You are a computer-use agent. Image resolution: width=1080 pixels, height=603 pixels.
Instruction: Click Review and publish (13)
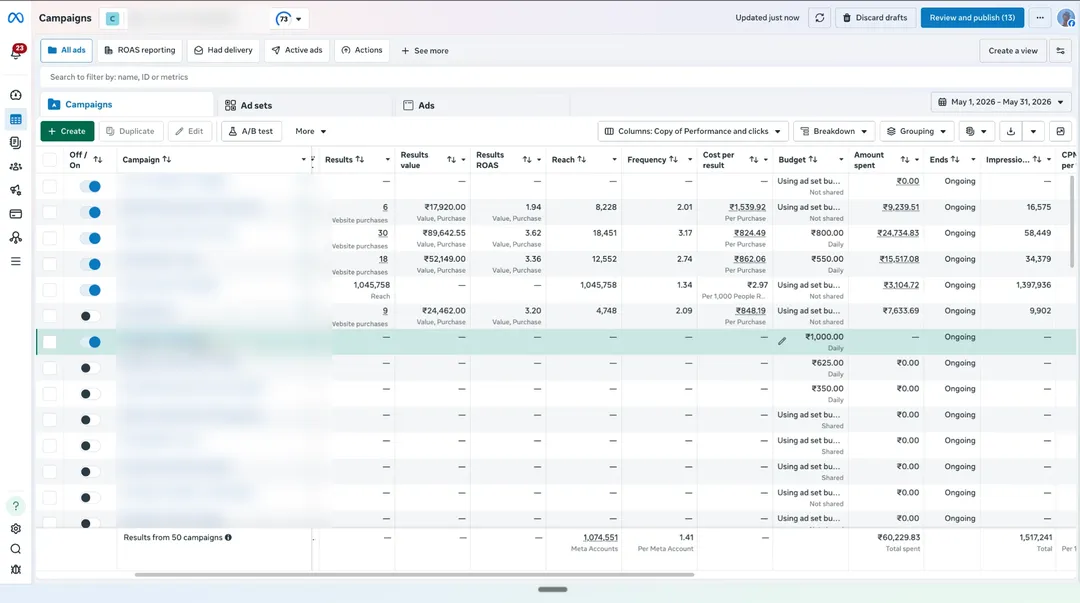pos(972,18)
